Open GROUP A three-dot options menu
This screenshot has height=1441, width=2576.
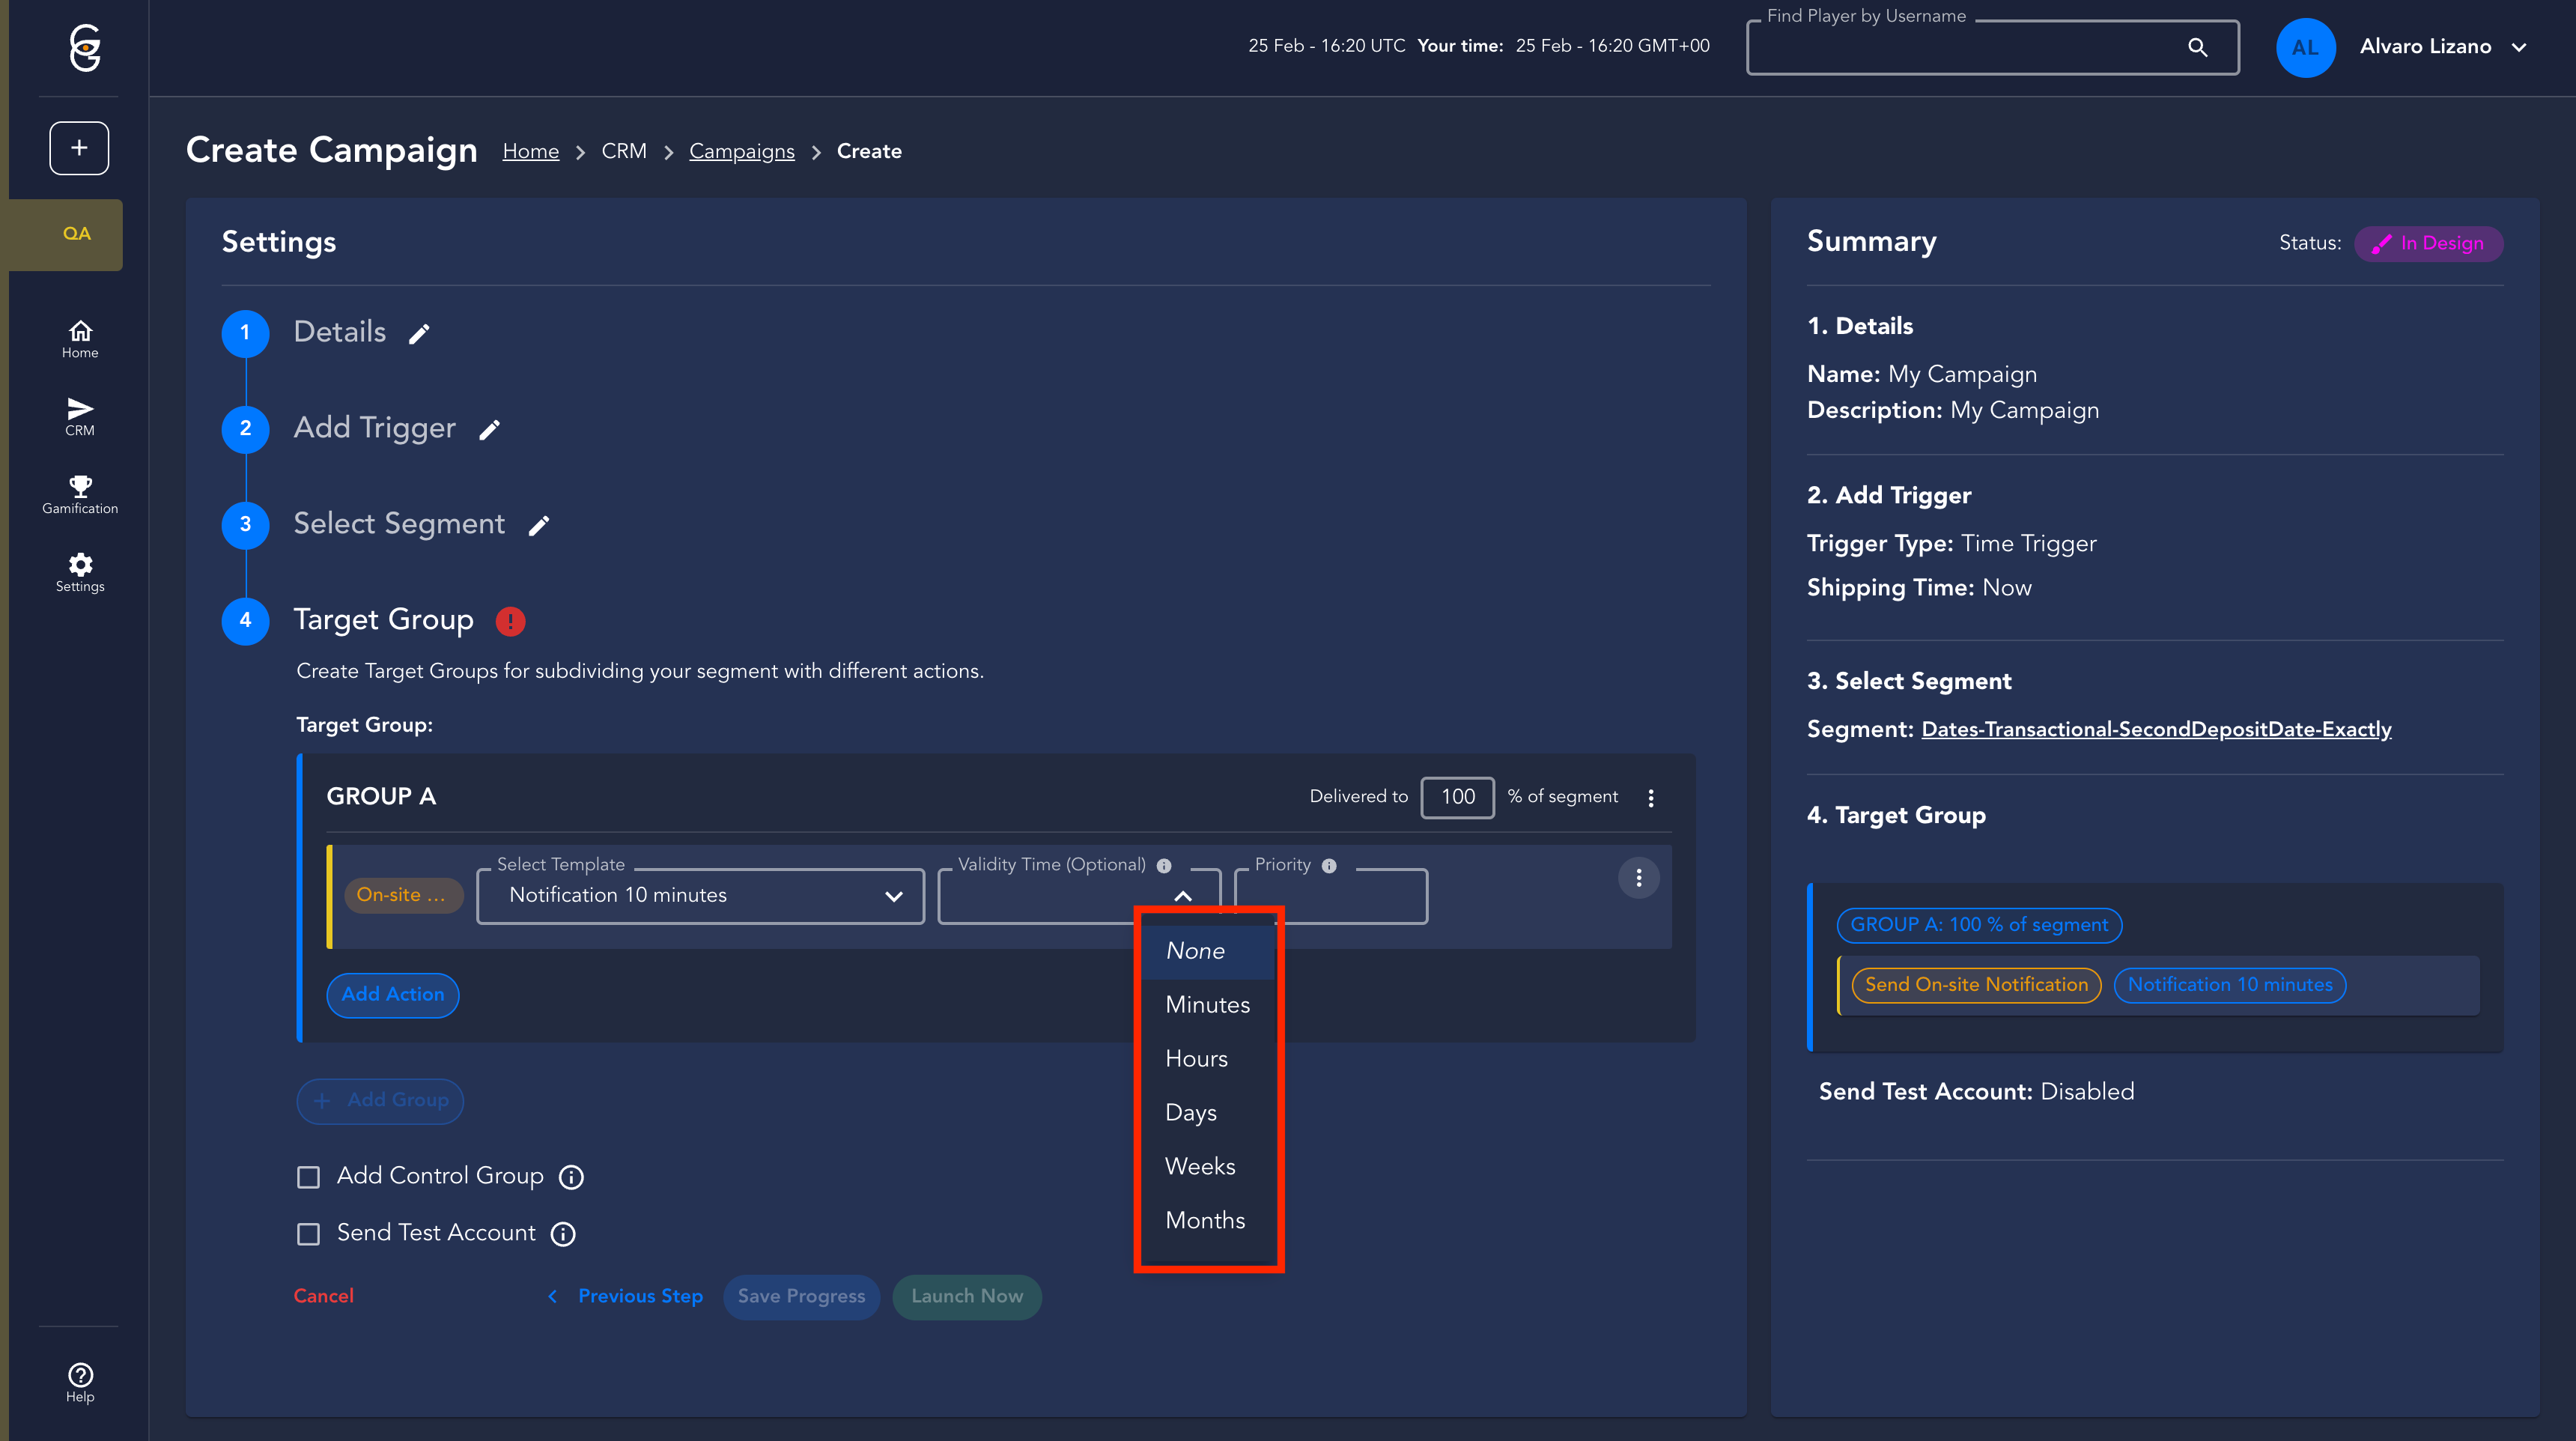pos(1651,798)
